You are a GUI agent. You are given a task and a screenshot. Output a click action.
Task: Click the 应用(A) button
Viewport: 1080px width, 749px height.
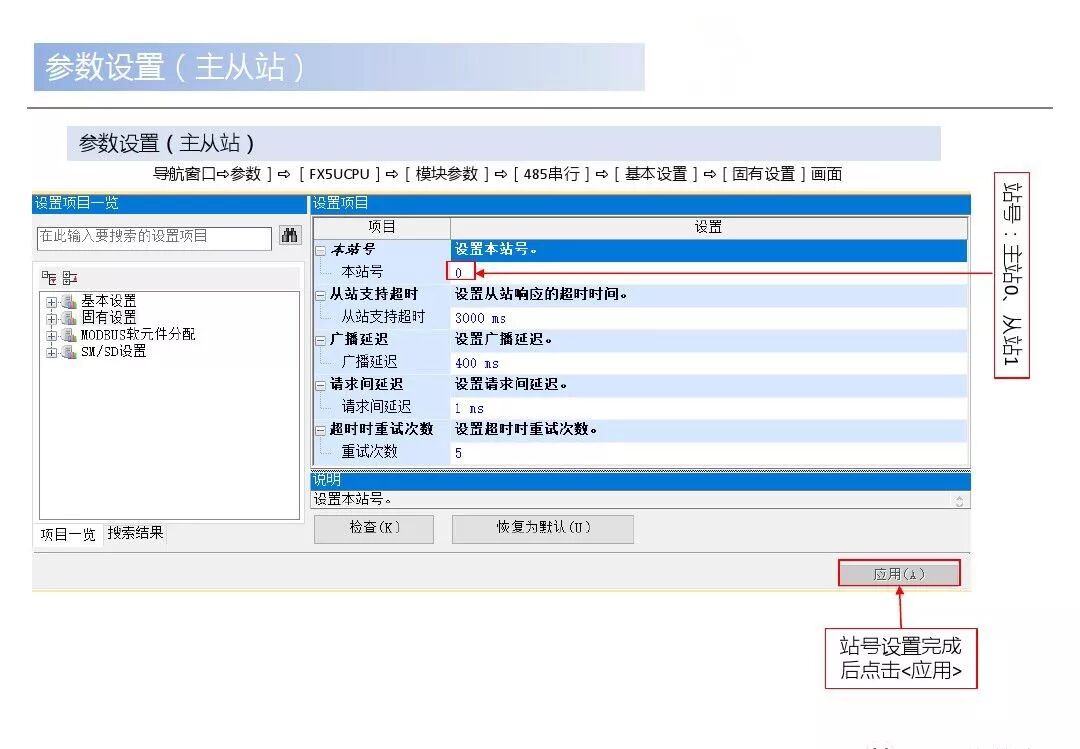coord(899,573)
